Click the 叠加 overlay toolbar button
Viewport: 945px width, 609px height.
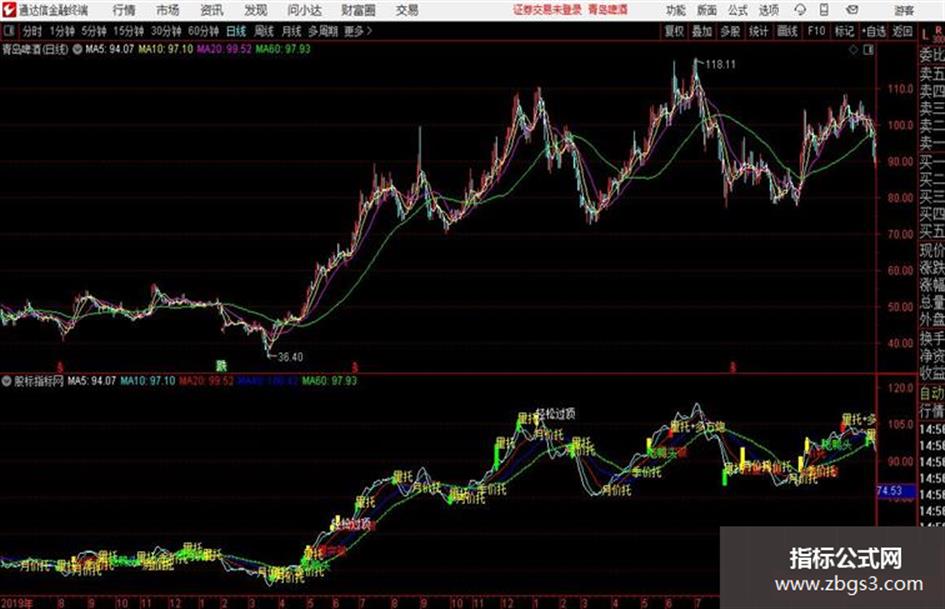(x=702, y=31)
